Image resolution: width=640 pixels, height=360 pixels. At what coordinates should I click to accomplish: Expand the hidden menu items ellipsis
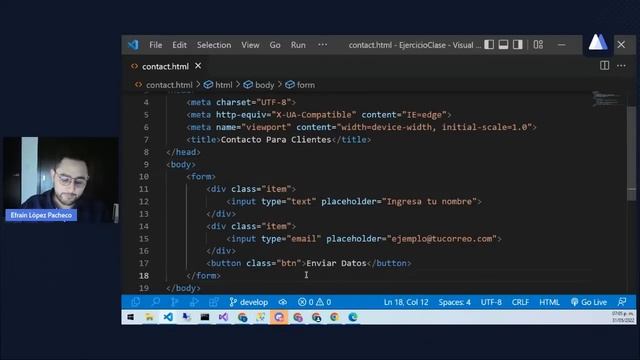322,44
